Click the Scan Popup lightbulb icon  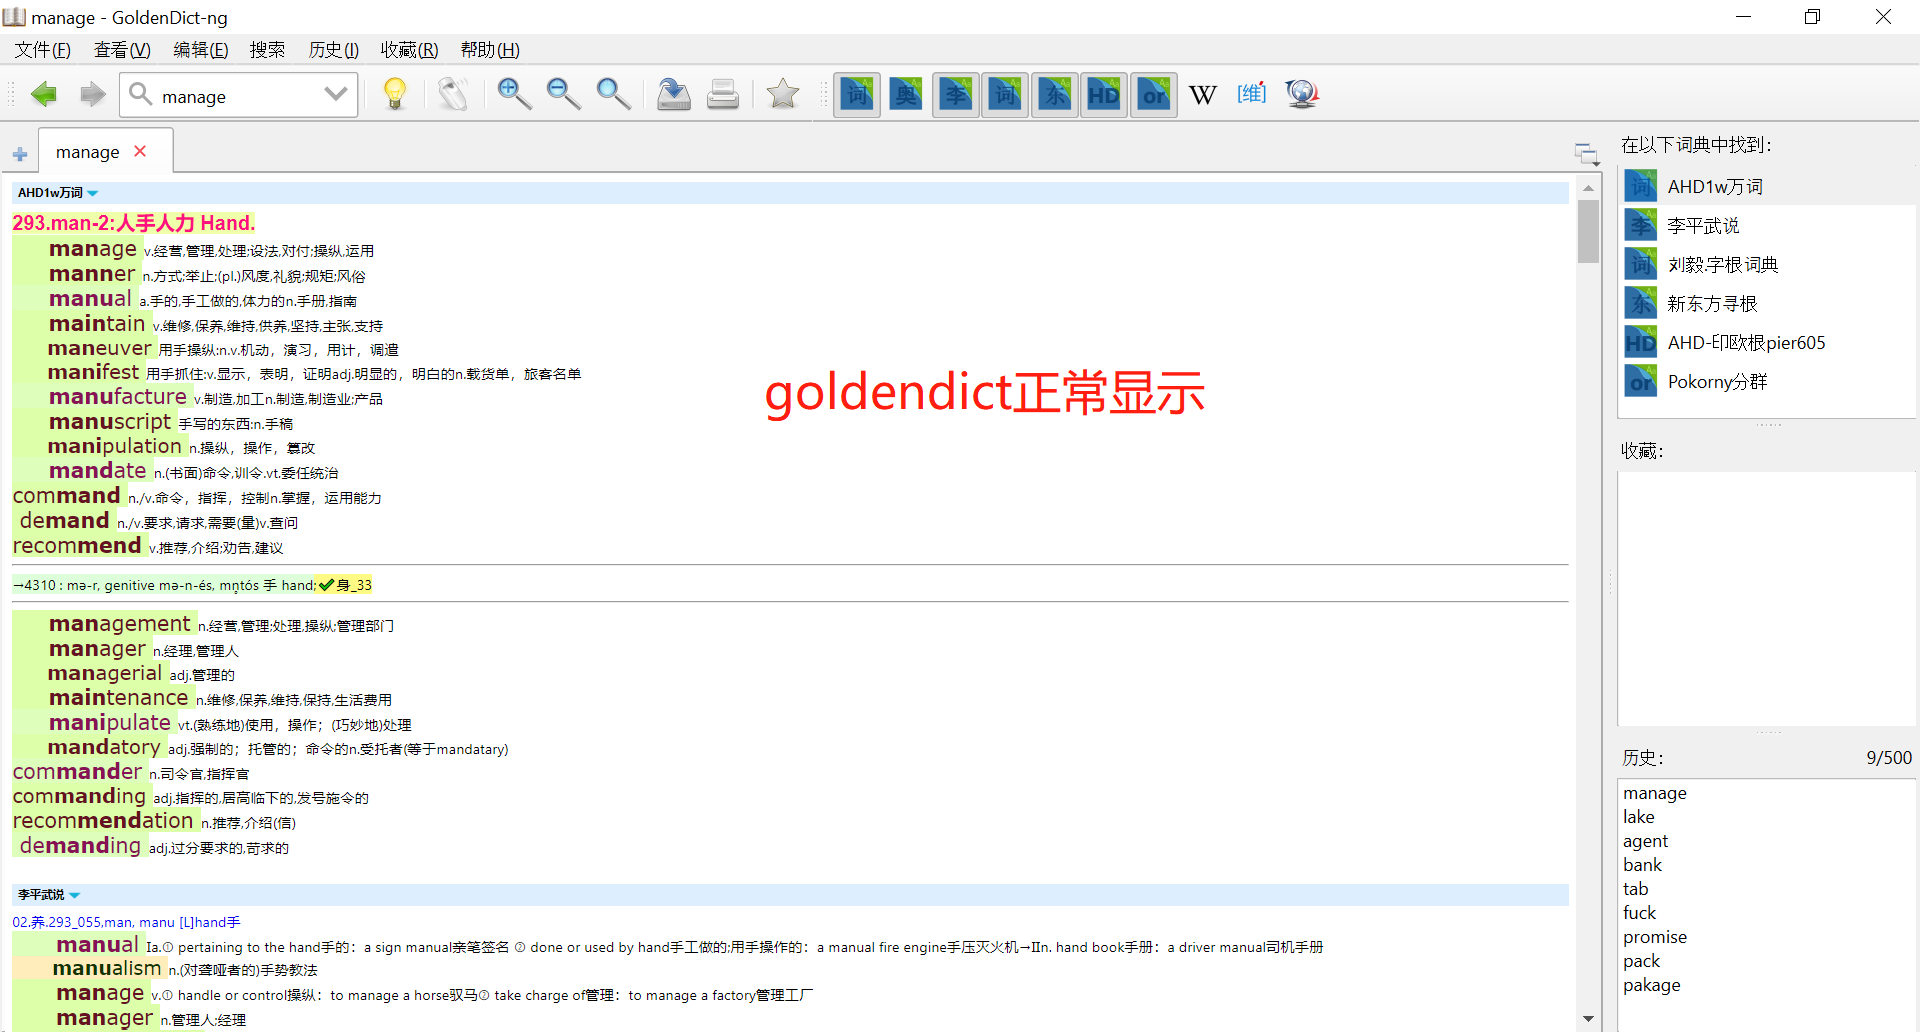pos(395,95)
